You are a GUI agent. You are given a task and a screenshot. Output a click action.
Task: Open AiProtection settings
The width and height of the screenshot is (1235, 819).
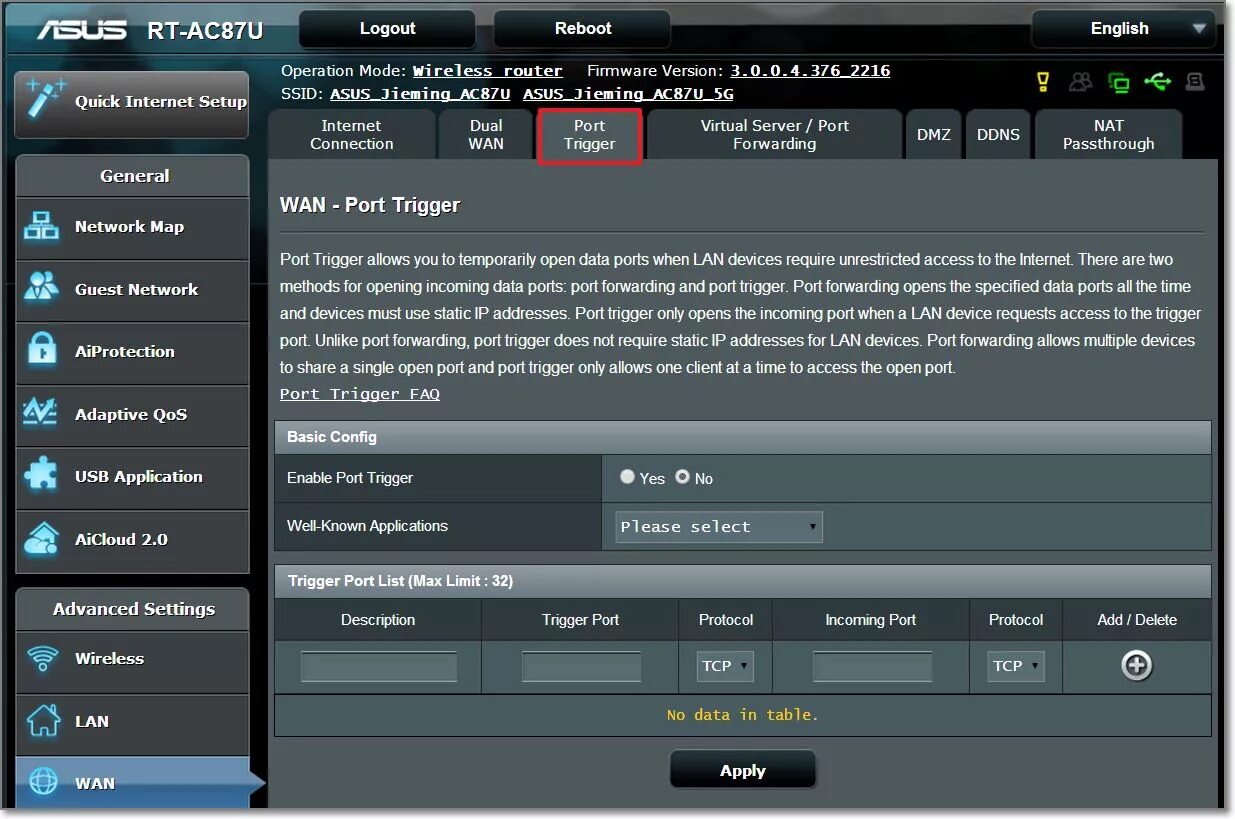click(x=132, y=352)
